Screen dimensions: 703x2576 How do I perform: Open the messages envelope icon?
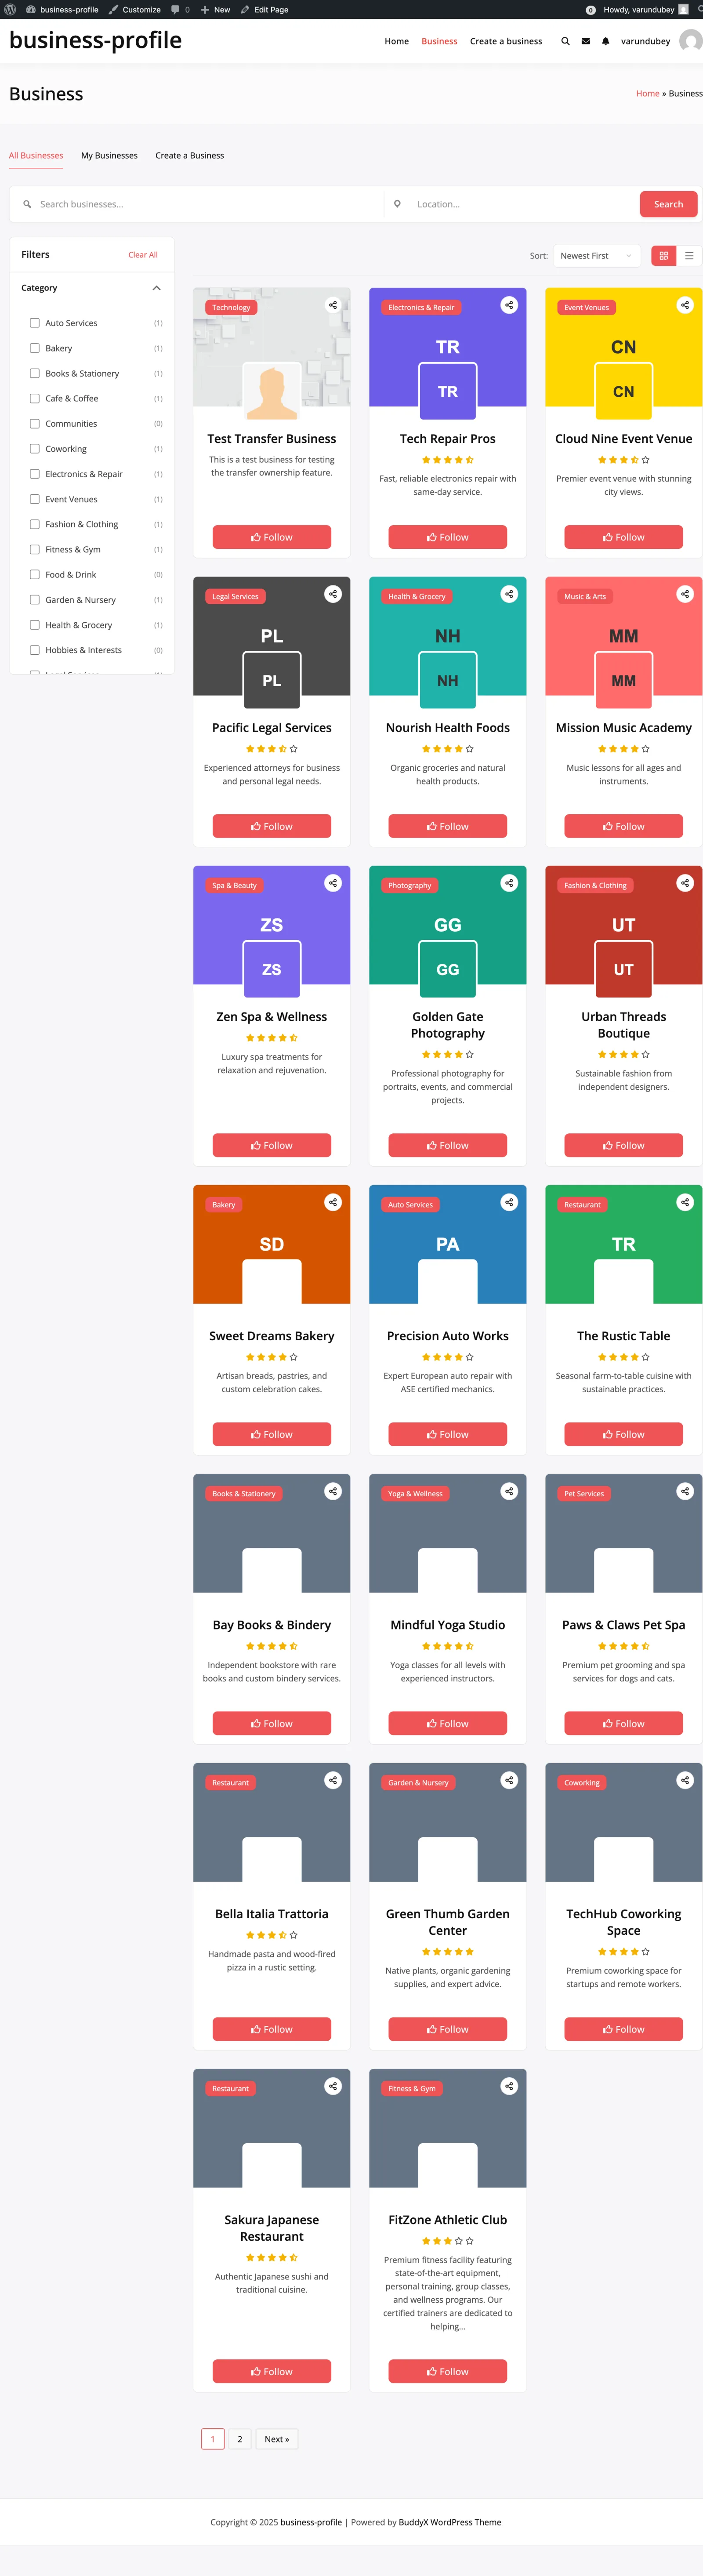point(586,41)
